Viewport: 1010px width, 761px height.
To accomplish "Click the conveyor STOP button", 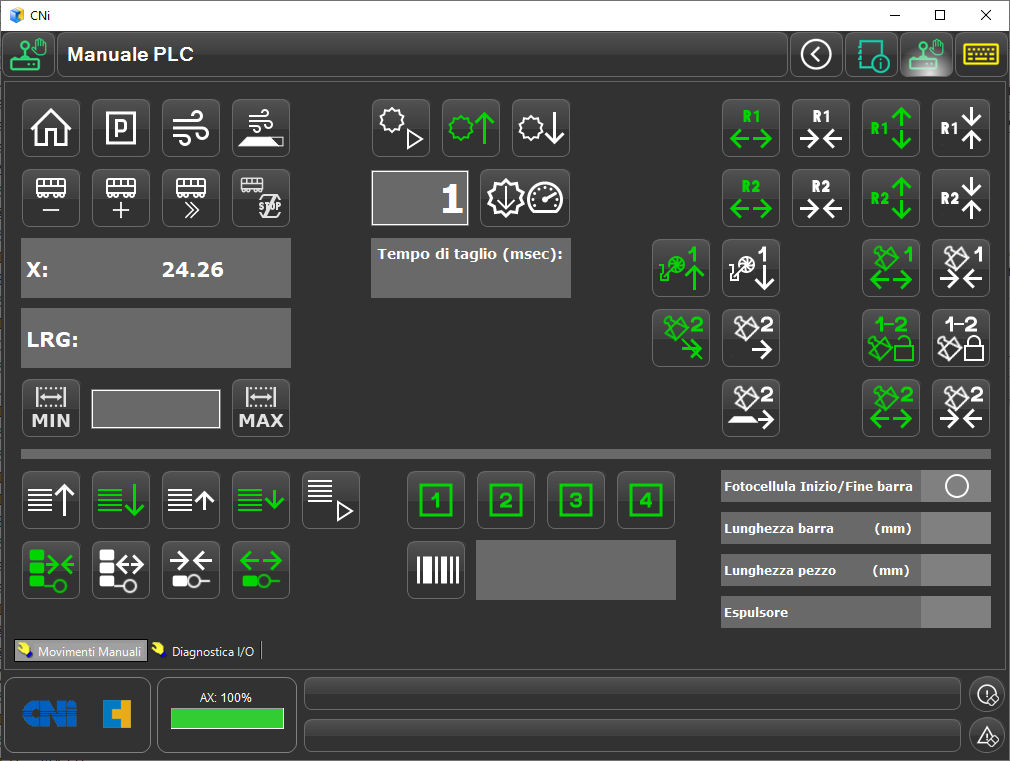I will [261, 198].
